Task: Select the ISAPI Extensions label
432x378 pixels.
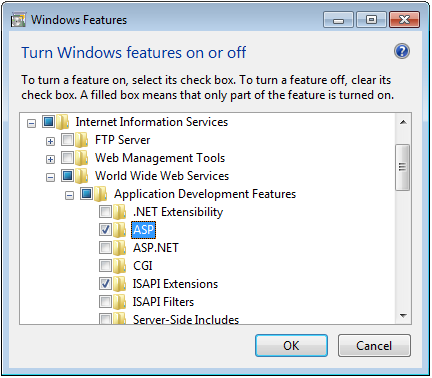Action: tap(175, 284)
